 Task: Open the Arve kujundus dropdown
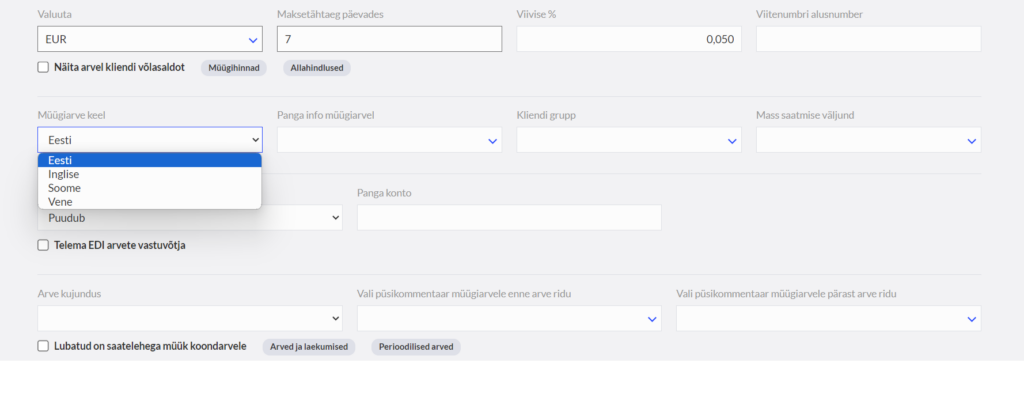[190, 318]
